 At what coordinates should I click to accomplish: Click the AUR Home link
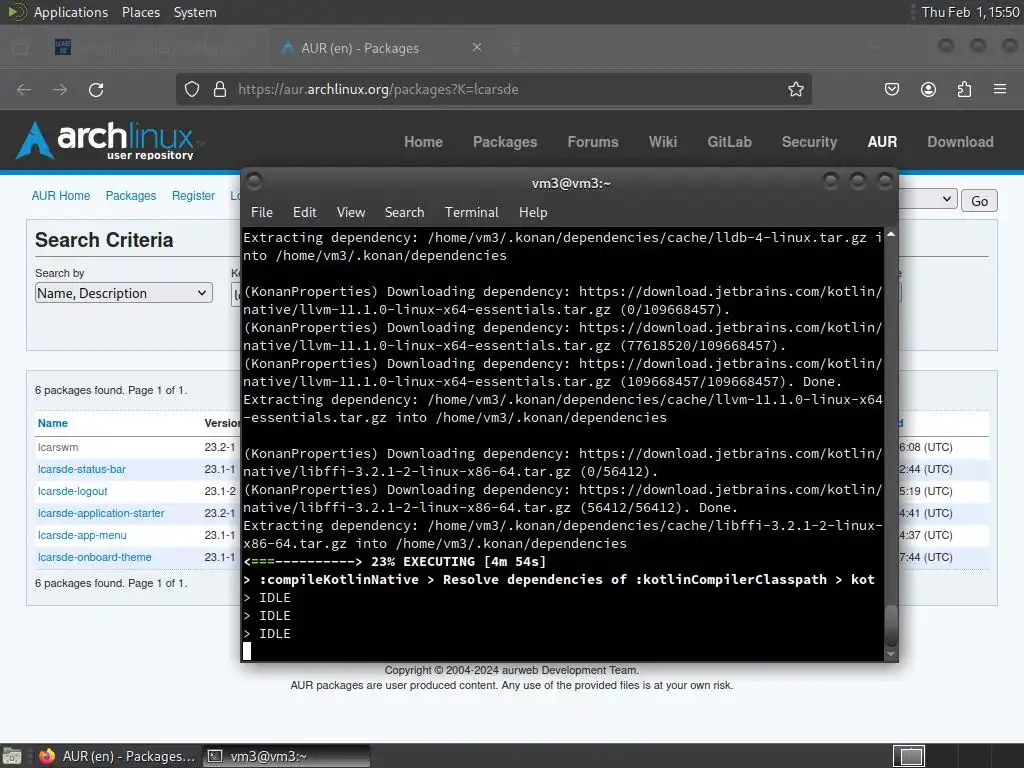pyautogui.click(x=61, y=195)
